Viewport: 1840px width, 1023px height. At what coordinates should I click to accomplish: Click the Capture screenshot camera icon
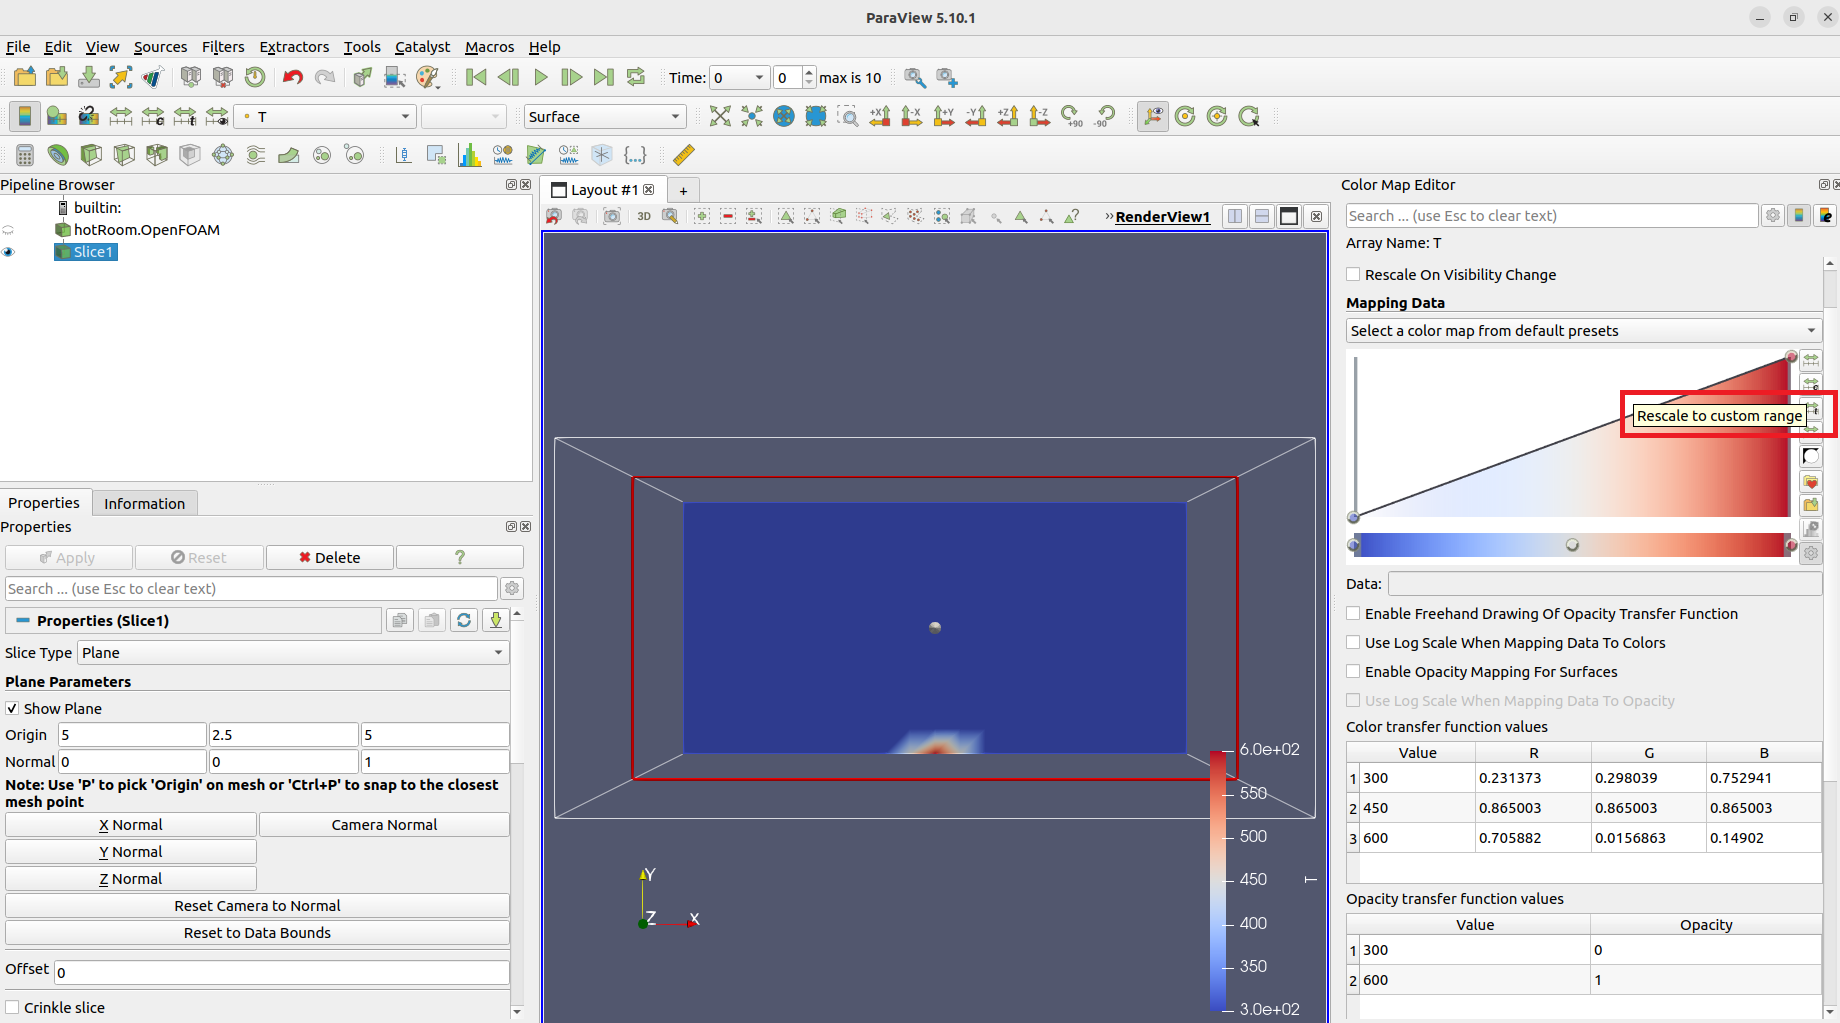point(612,216)
